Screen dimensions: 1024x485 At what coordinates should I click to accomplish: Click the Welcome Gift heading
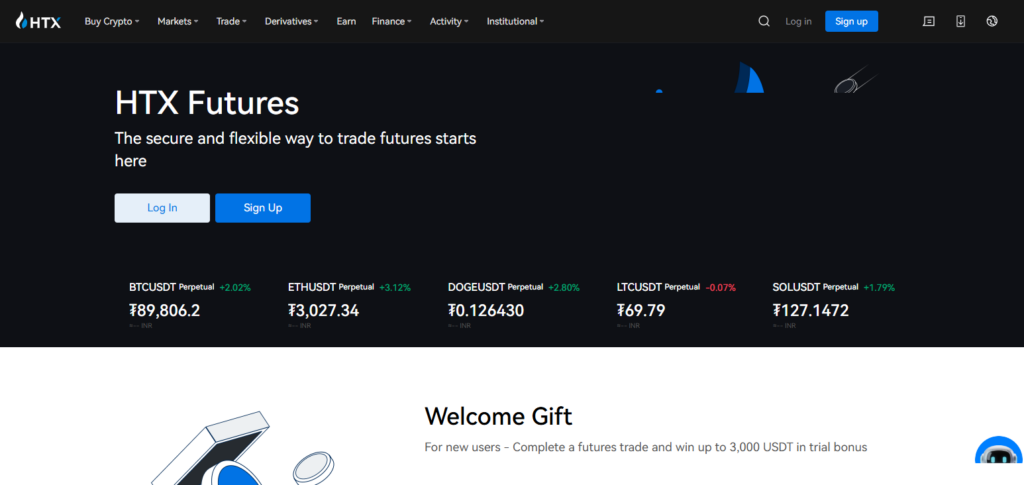pyautogui.click(x=498, y=416)
